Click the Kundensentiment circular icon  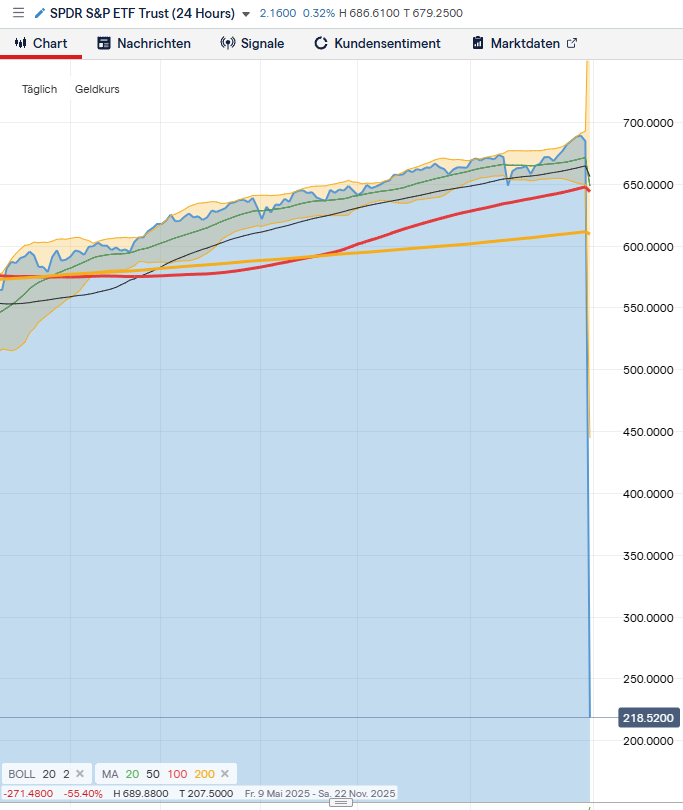point(321,43)
